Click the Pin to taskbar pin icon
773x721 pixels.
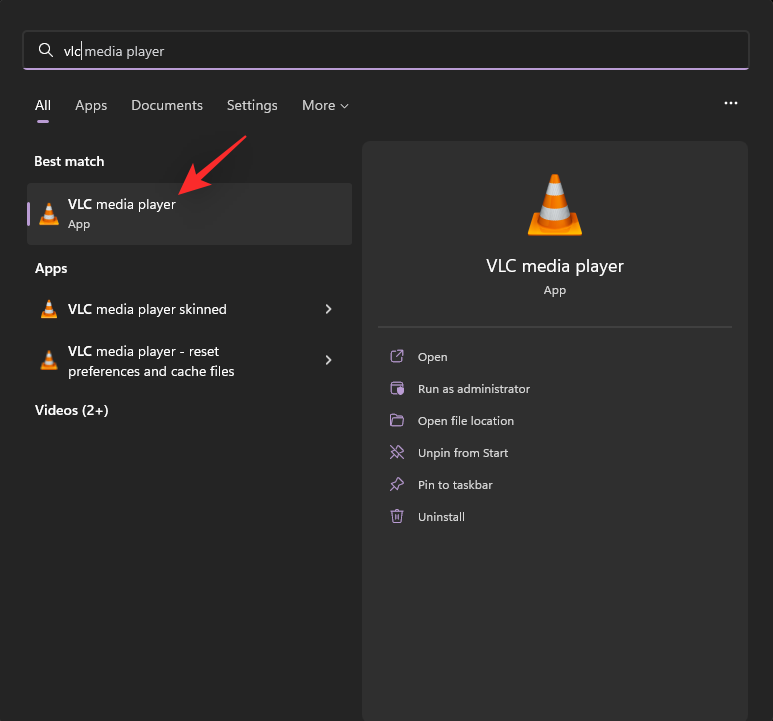pos(397,484)
